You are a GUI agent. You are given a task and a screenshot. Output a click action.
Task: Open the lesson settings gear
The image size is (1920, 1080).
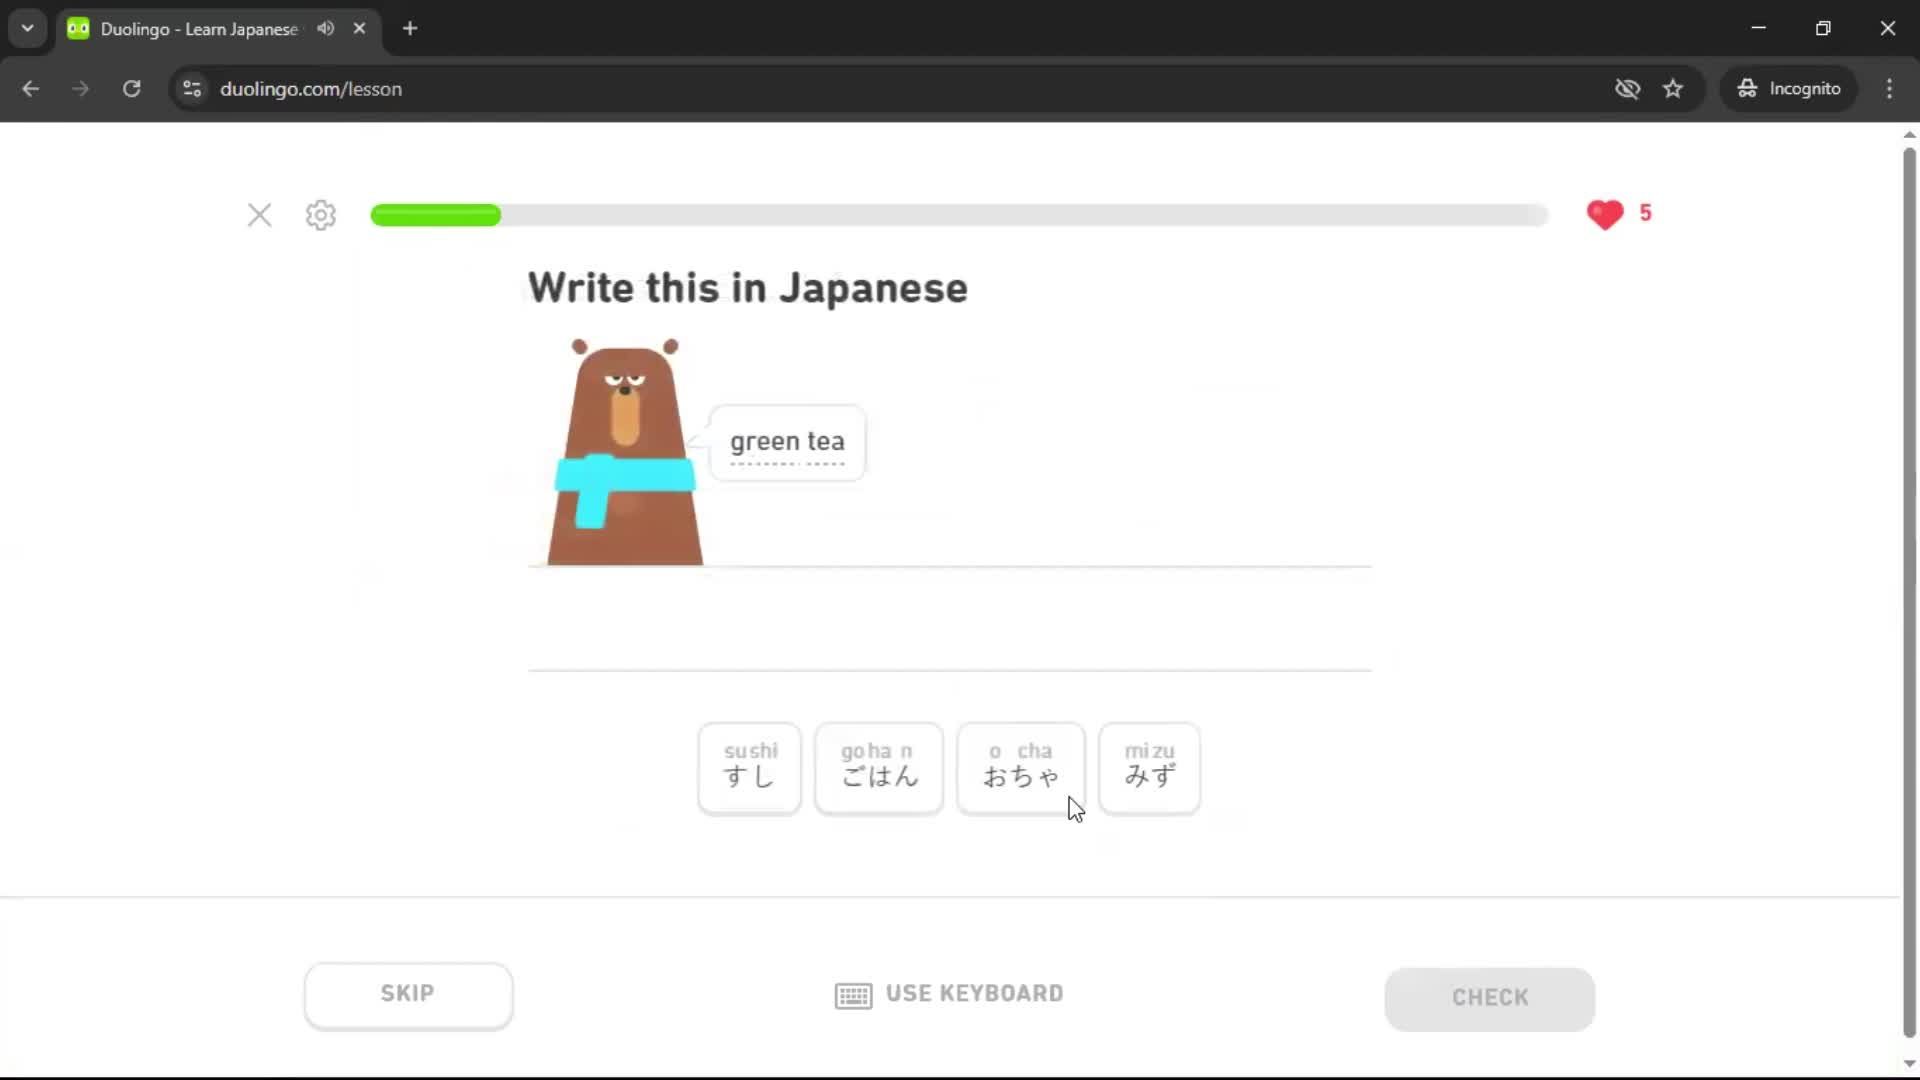[x=319, y=215]
